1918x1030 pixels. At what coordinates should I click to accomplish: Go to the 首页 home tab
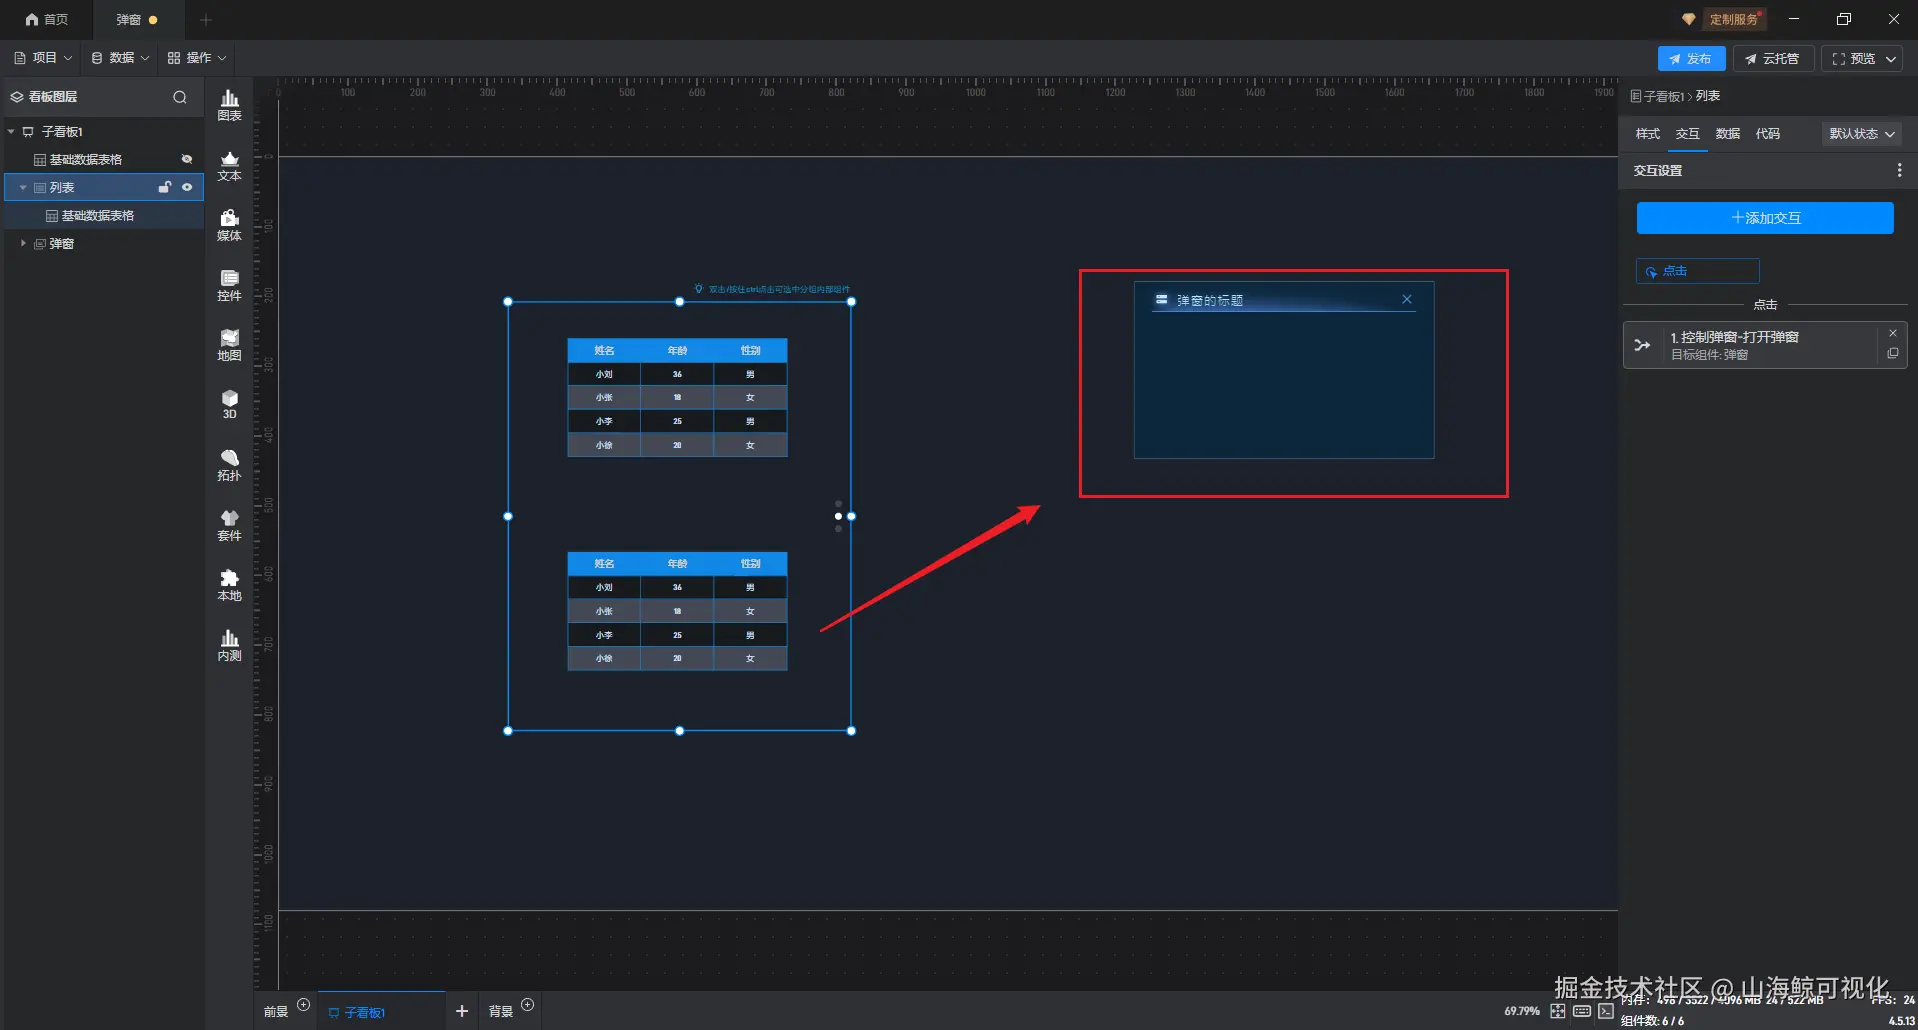point(47,19)
